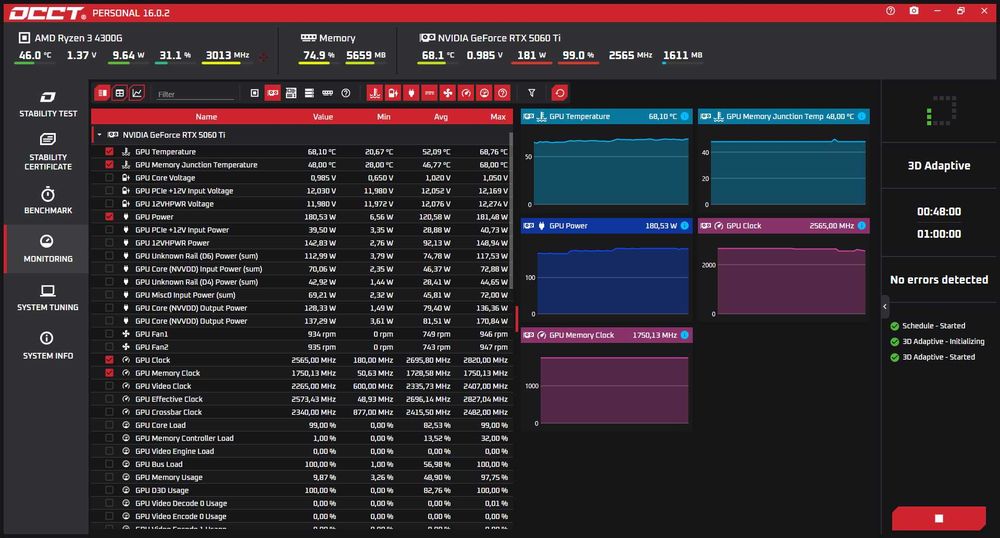Screen dimensions: 1000x538
Task: Enable the GPU Core Load checkbox
Action: coord(109,425)
